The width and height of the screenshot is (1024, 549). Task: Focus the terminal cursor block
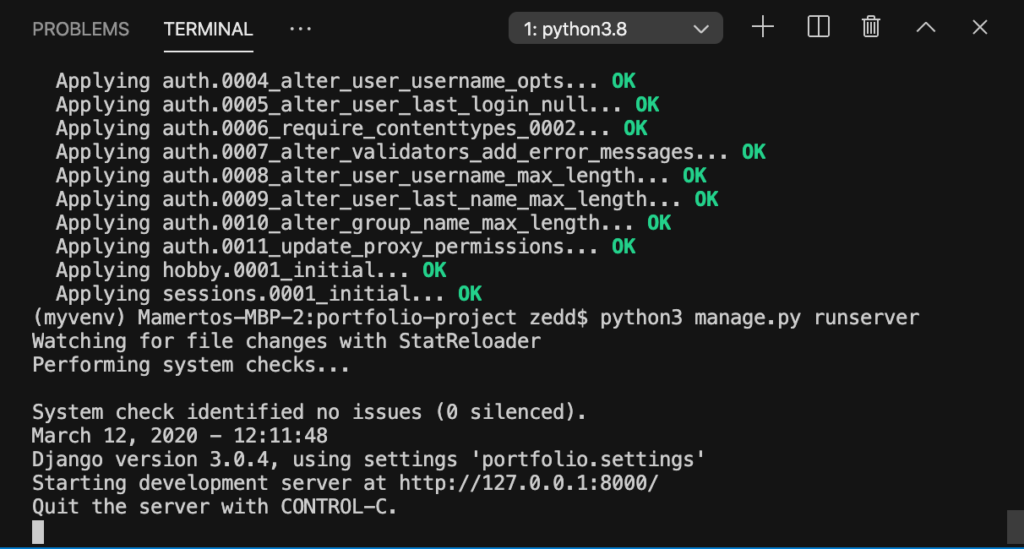point(38,531)
